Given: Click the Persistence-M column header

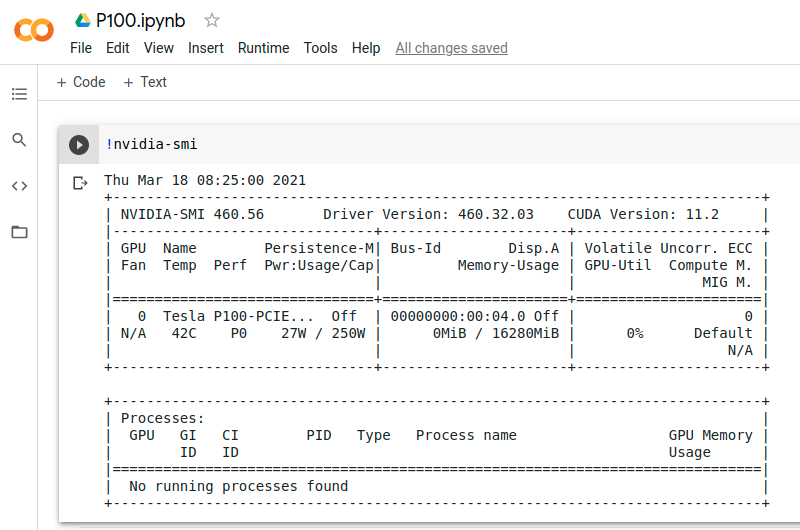Looking at the screenshot, I should 319,248.
